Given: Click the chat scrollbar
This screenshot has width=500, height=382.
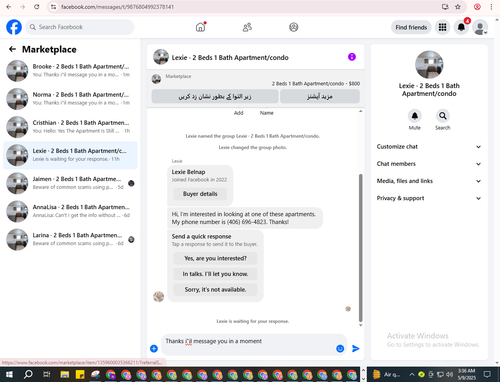Looking at the screenshot, I should click(x=360, y=247).
